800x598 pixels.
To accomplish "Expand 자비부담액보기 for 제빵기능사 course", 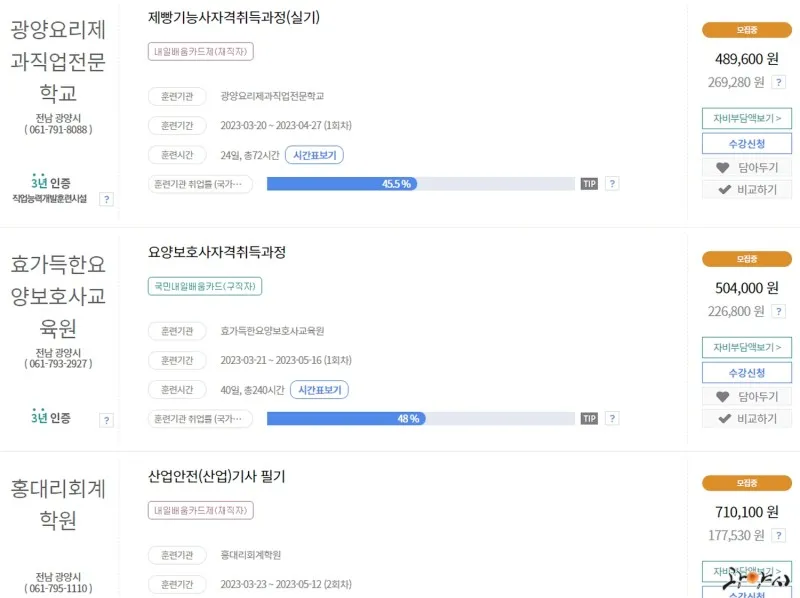I will pyautogui.click(x=747, y=118).
